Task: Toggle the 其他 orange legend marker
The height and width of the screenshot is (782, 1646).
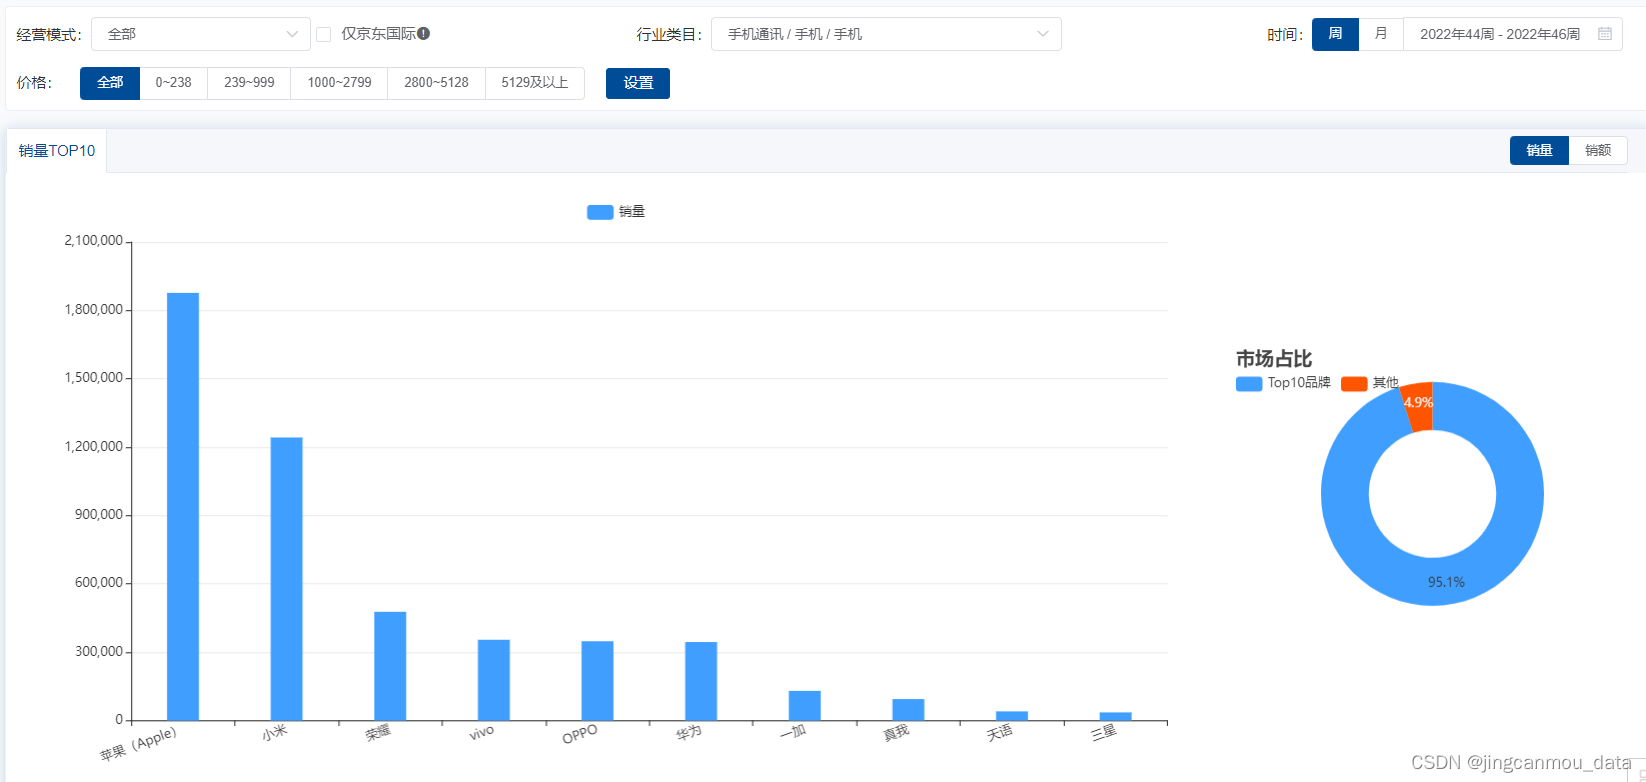Action: pyautogui.click(x=1354, y=384)
